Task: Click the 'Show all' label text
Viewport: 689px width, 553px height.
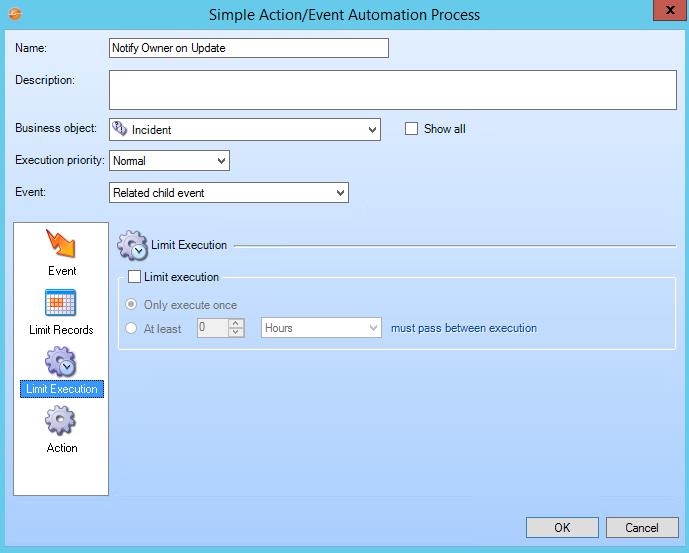Action: pyautogui.click(x=445, y=129)
